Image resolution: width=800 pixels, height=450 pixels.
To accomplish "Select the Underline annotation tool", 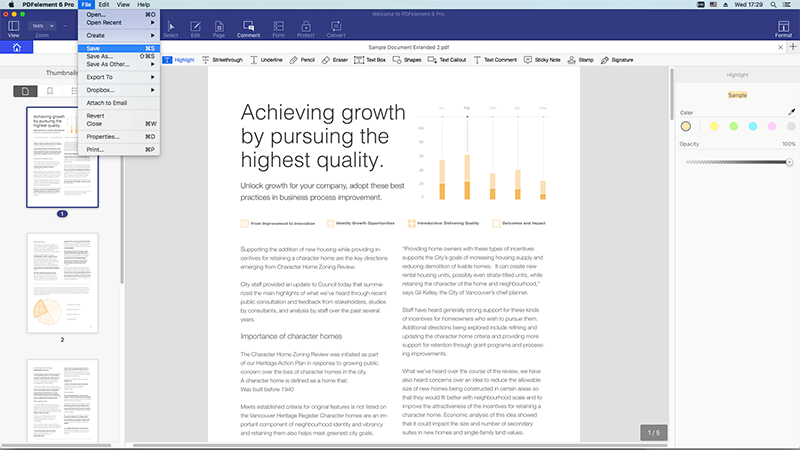I will point(266,60).
